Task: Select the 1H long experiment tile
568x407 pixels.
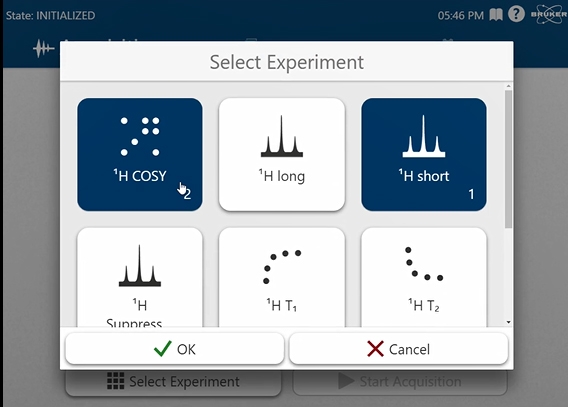Action: (282, 155)
